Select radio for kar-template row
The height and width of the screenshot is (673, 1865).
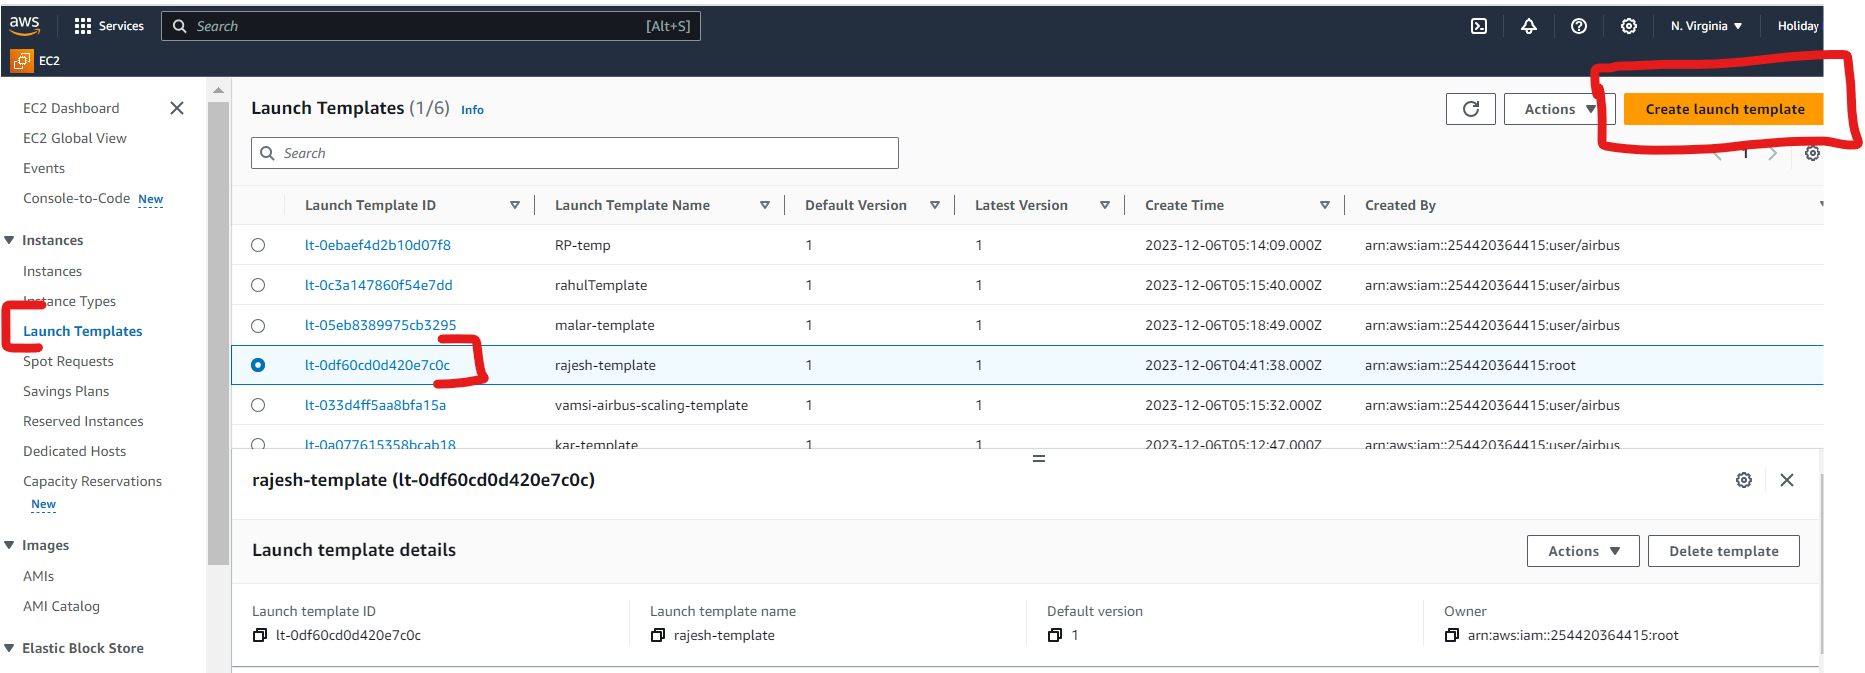(258, 444)
